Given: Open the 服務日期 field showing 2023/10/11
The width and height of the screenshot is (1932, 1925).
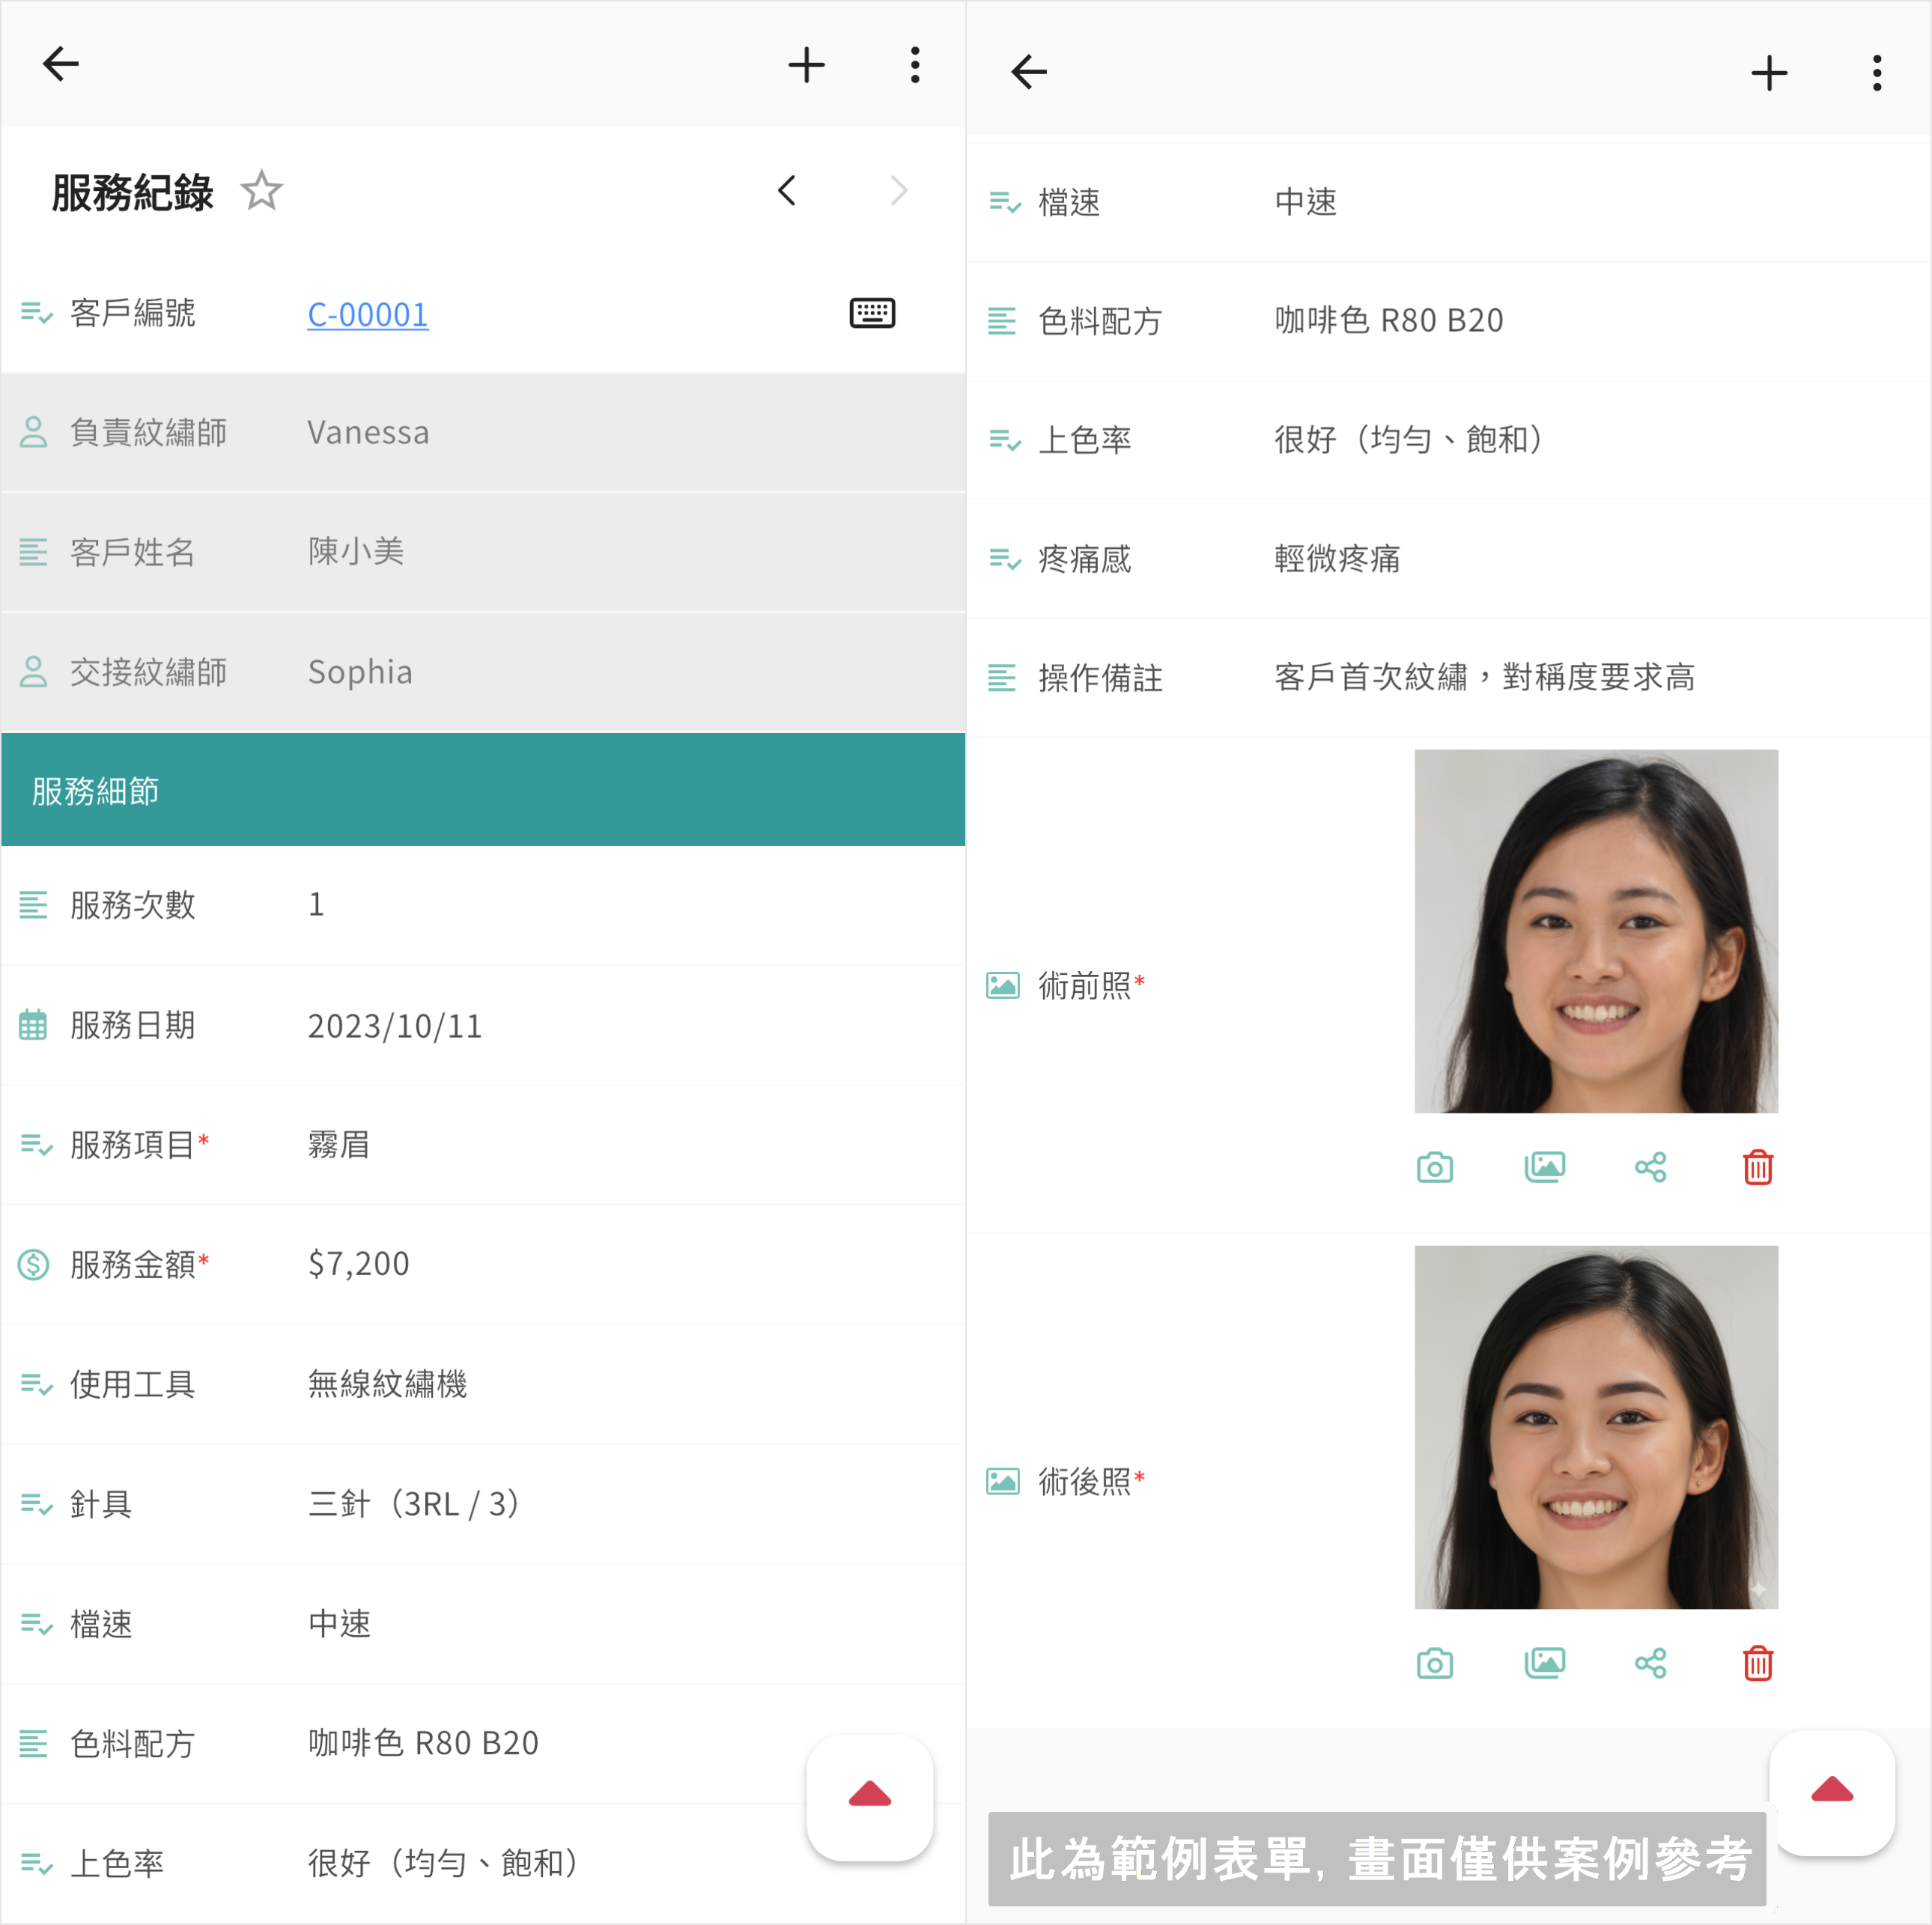Looking at the screenshot, I should point(394,1026).
